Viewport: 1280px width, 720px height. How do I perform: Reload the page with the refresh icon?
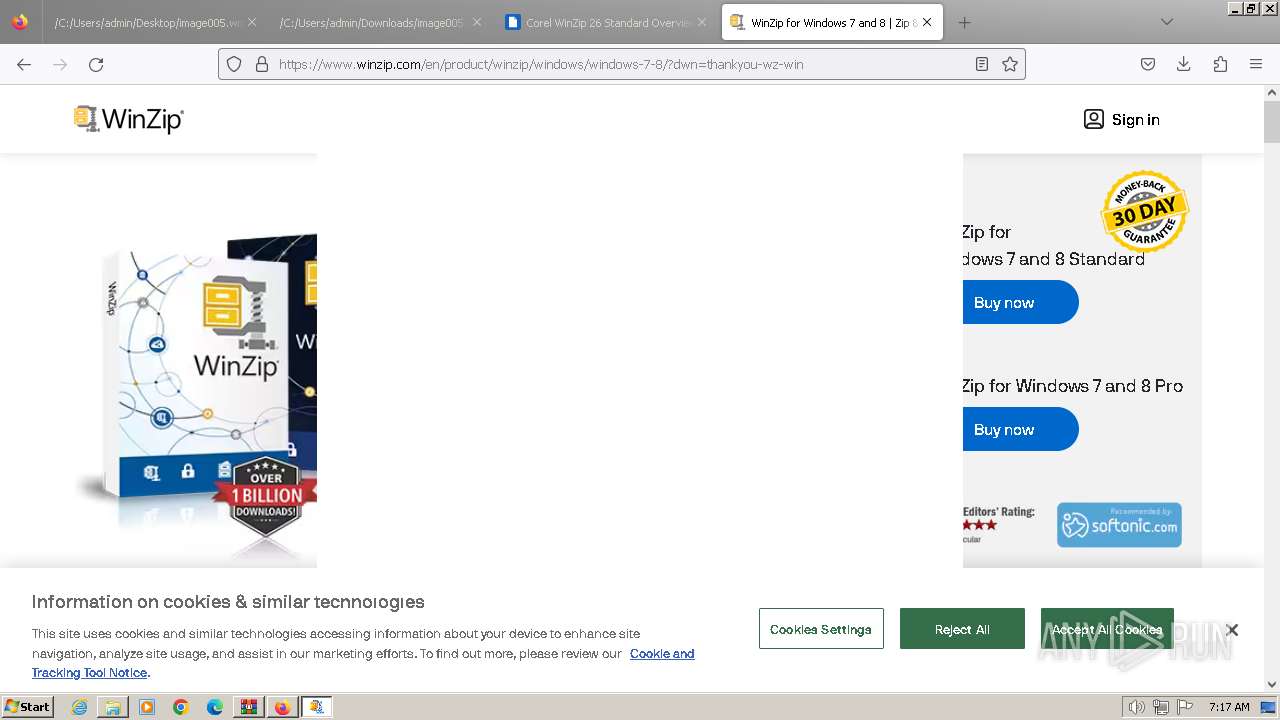pyautogui.click(x=96, y=64)
